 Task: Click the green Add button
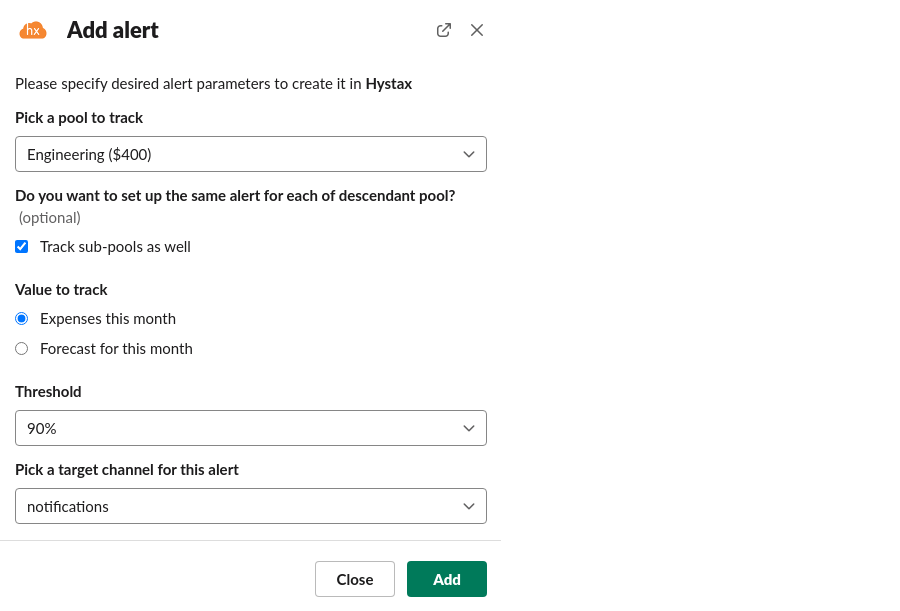pyautogui.click(x=446, y=579)
